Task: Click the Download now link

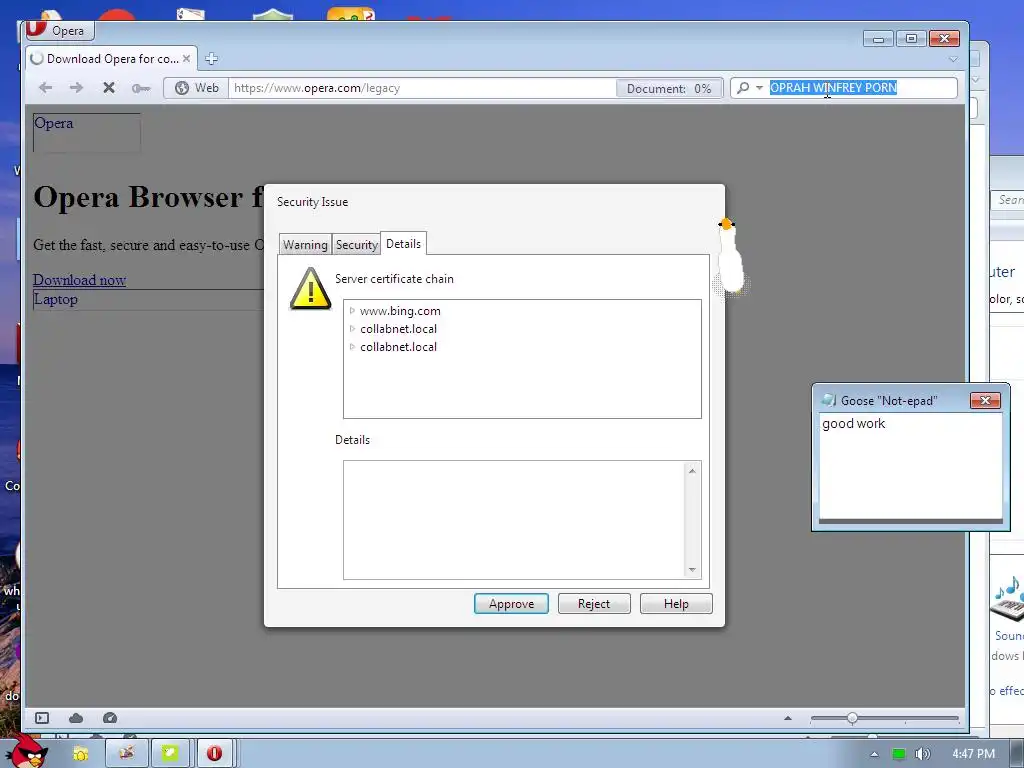Action: coord(80,280)
